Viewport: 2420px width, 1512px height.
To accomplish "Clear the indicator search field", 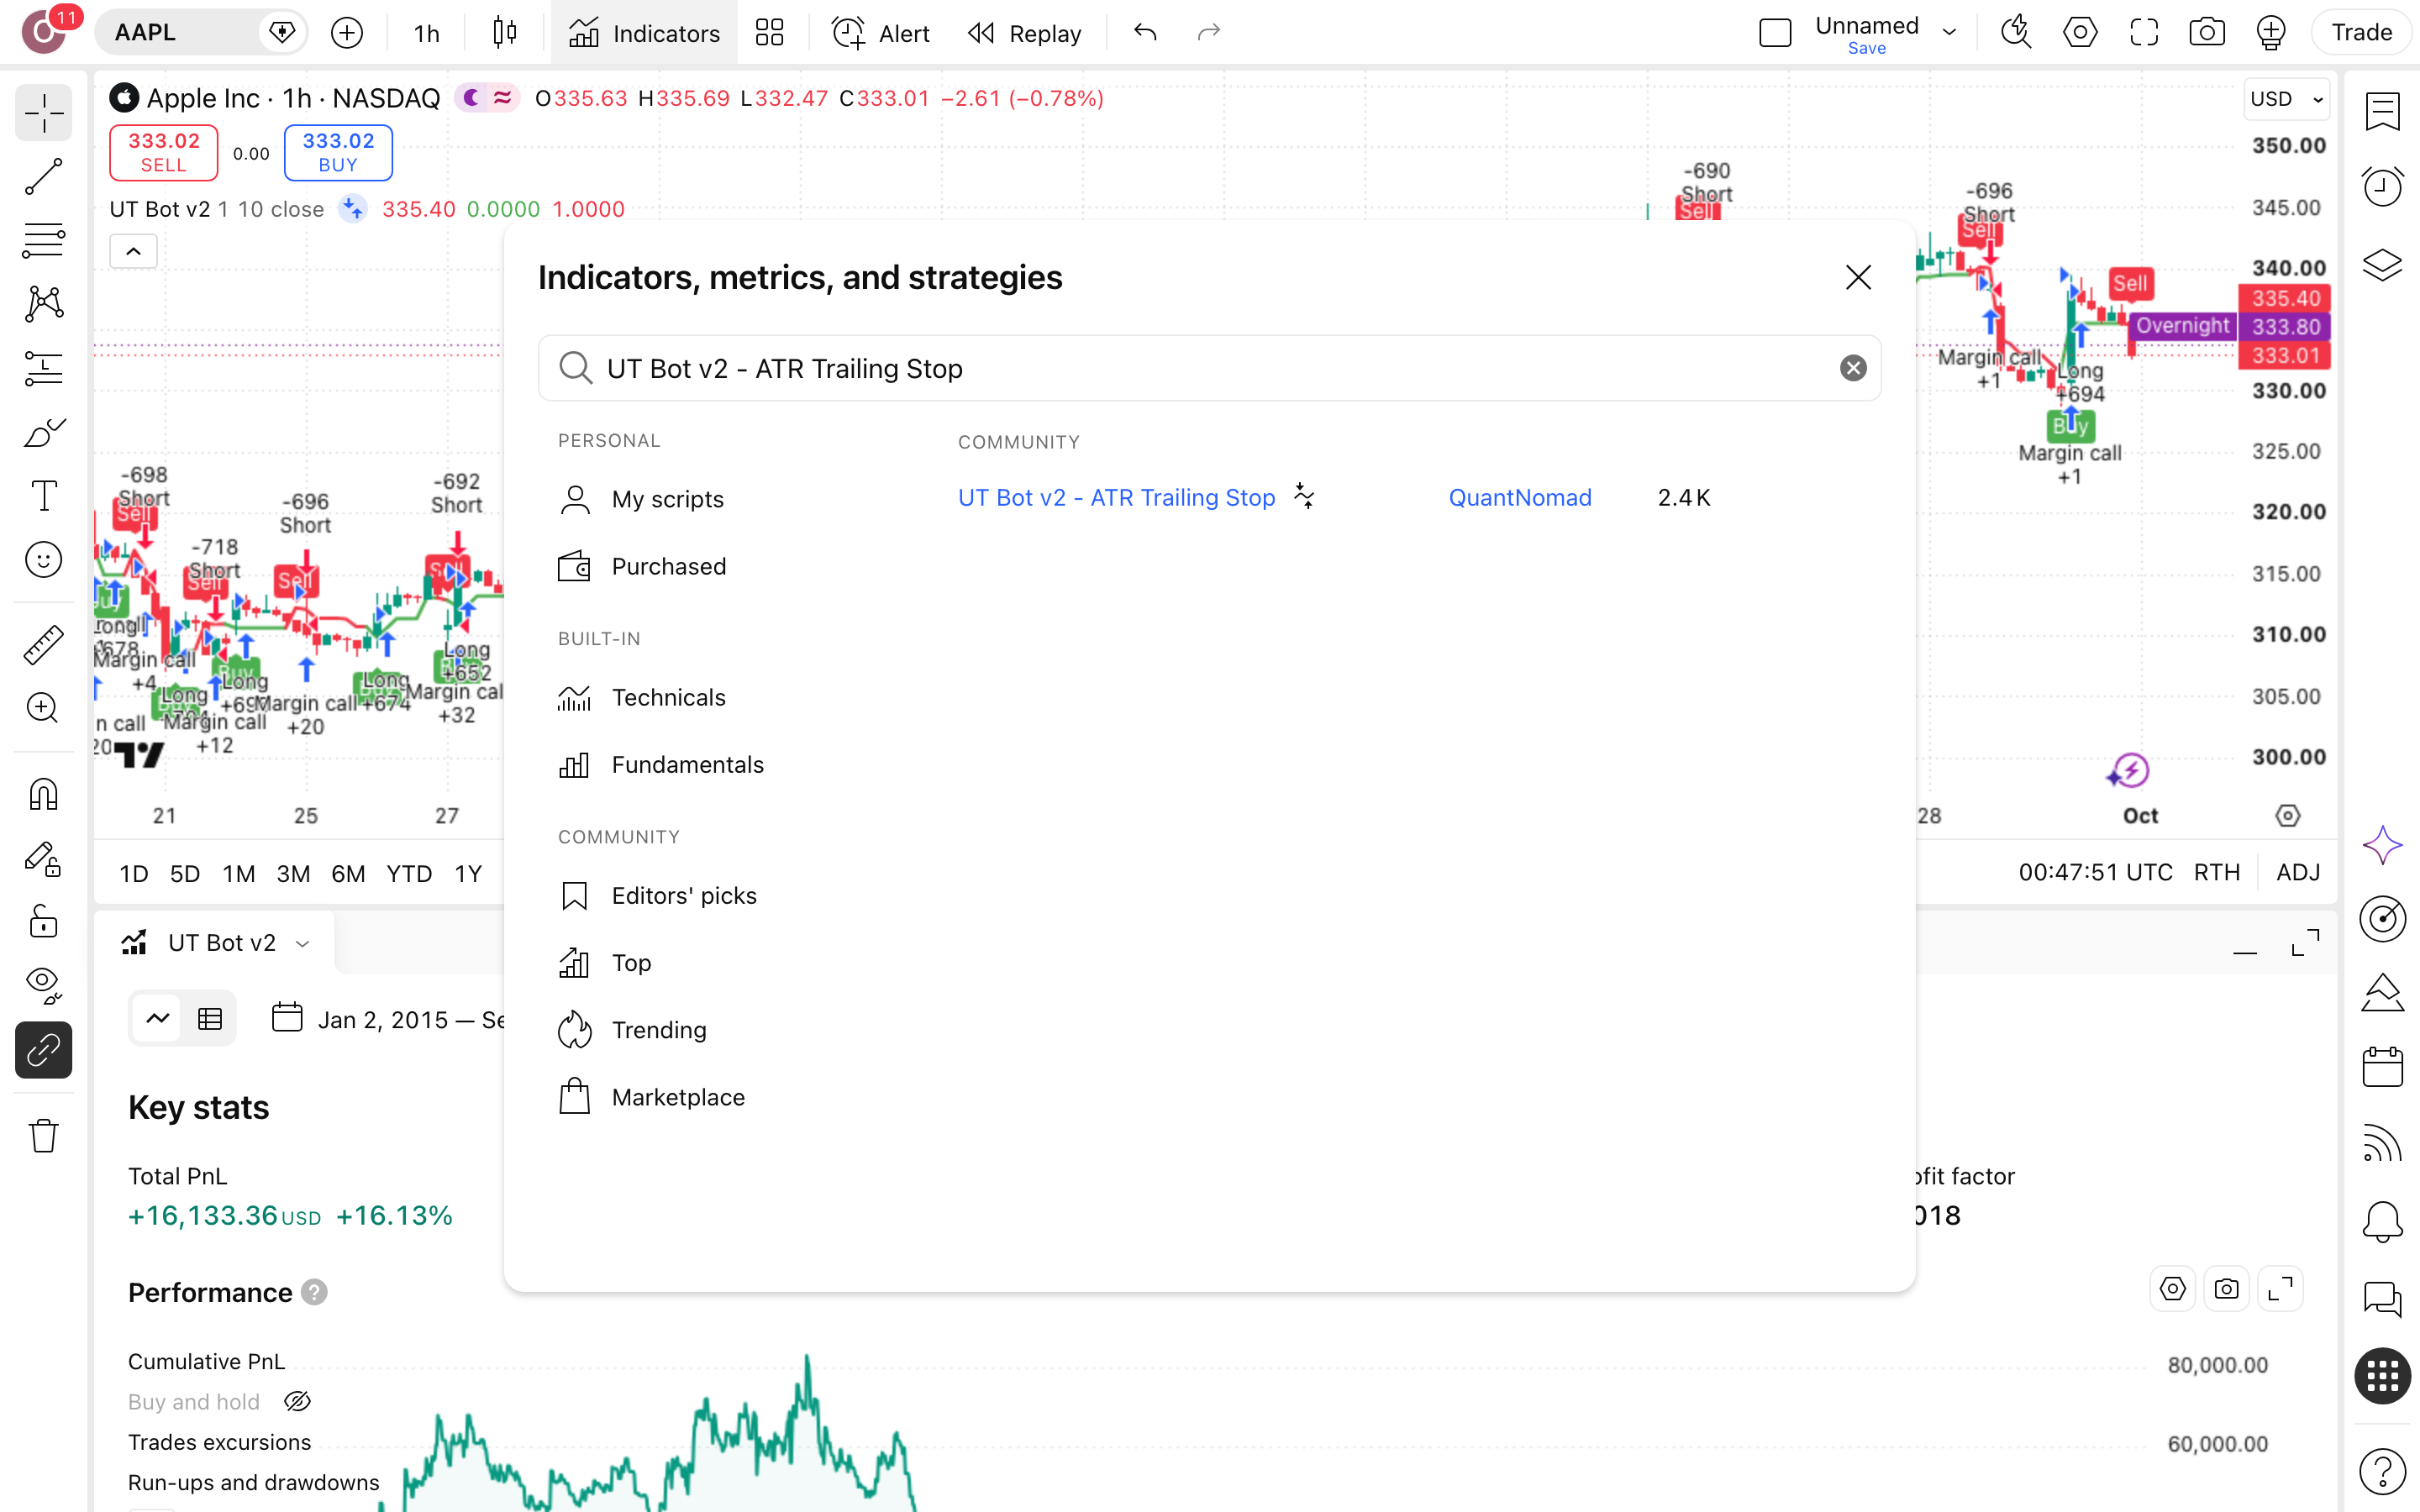I will [1852, 368].
